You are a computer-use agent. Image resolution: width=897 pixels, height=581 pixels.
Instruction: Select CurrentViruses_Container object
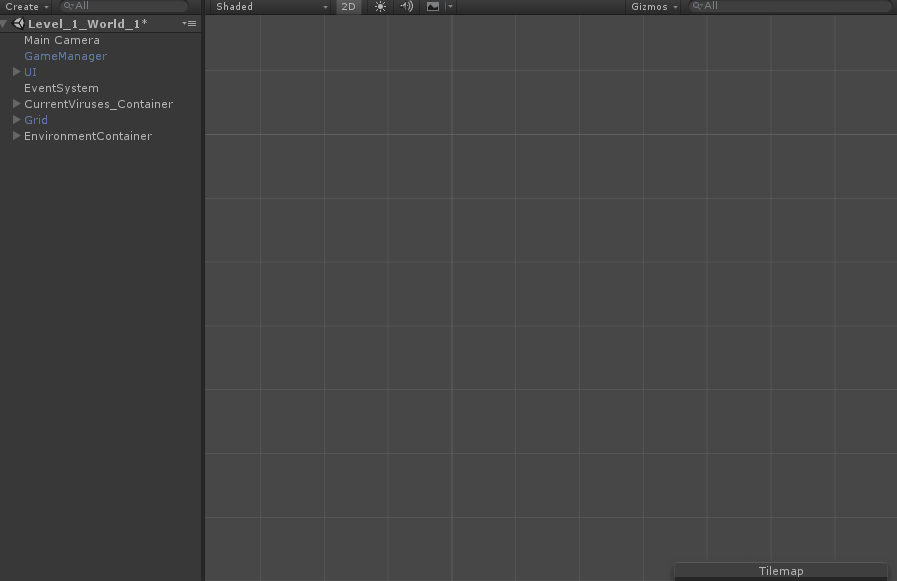pos(98,104)
